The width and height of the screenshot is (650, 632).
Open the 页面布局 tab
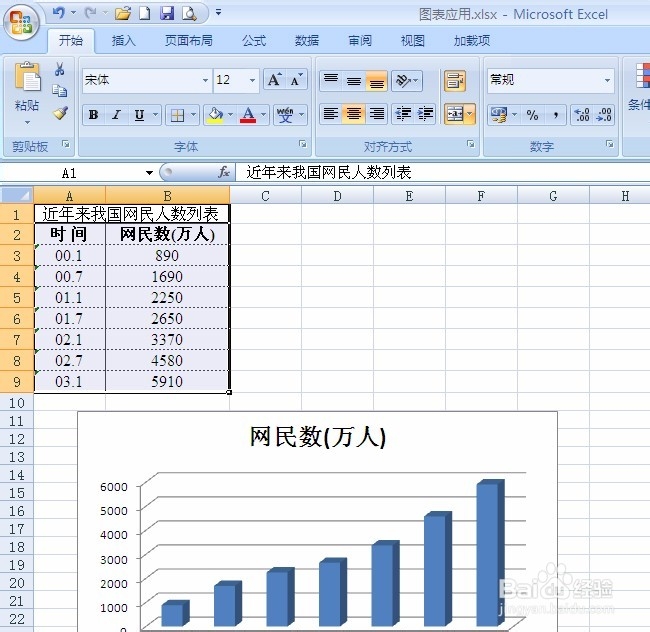click(x=189, y=40)
